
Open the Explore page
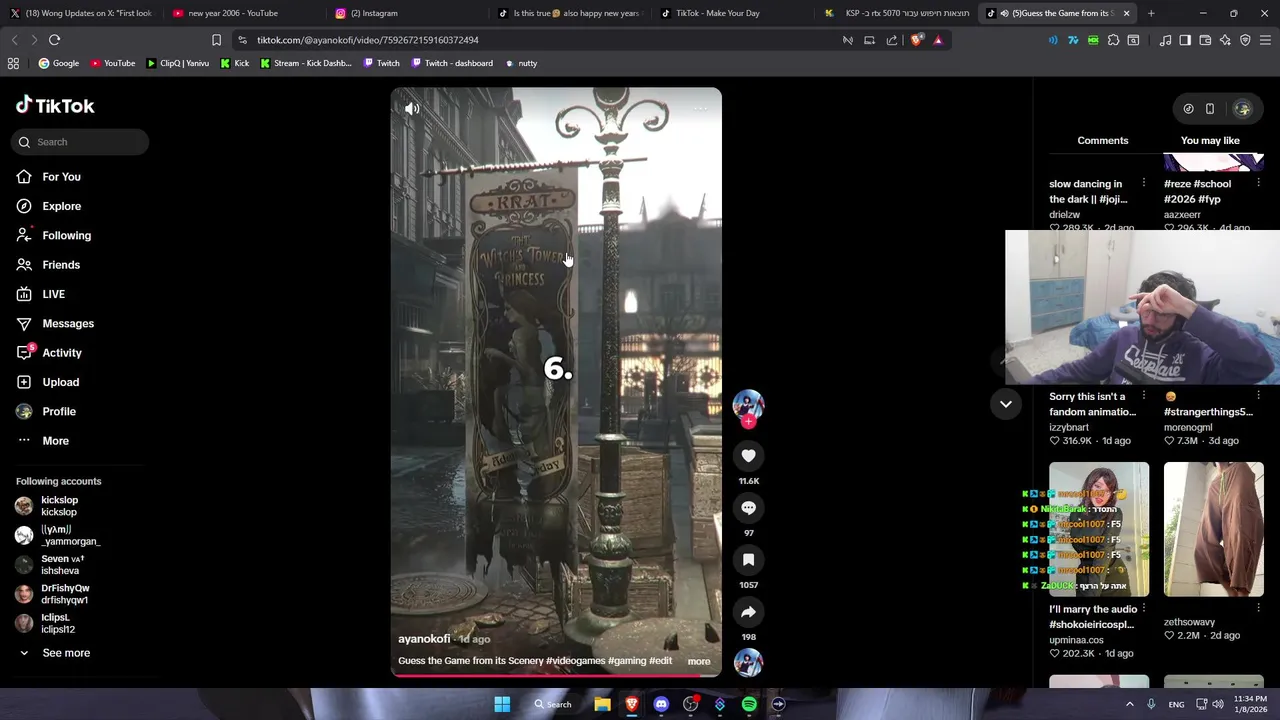(x=61, y=206)
